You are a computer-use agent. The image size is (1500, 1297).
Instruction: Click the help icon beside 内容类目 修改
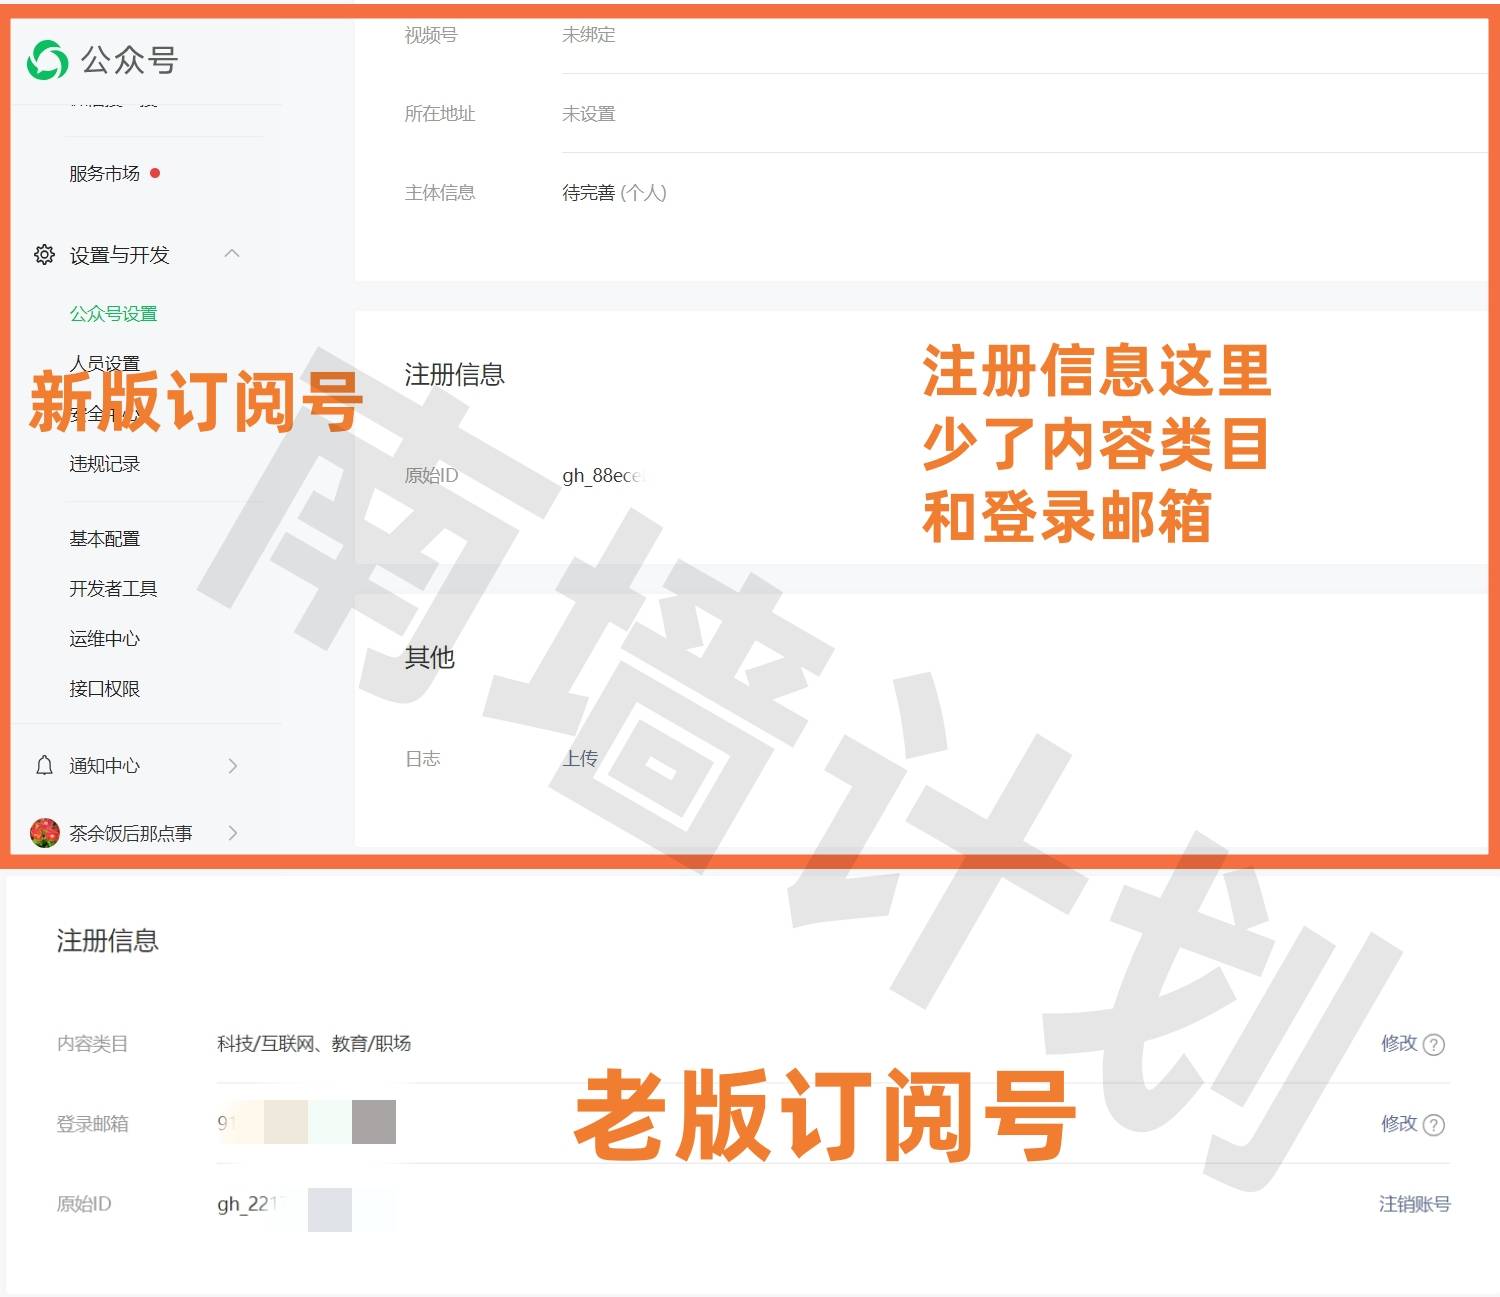pos(1433,1045)
